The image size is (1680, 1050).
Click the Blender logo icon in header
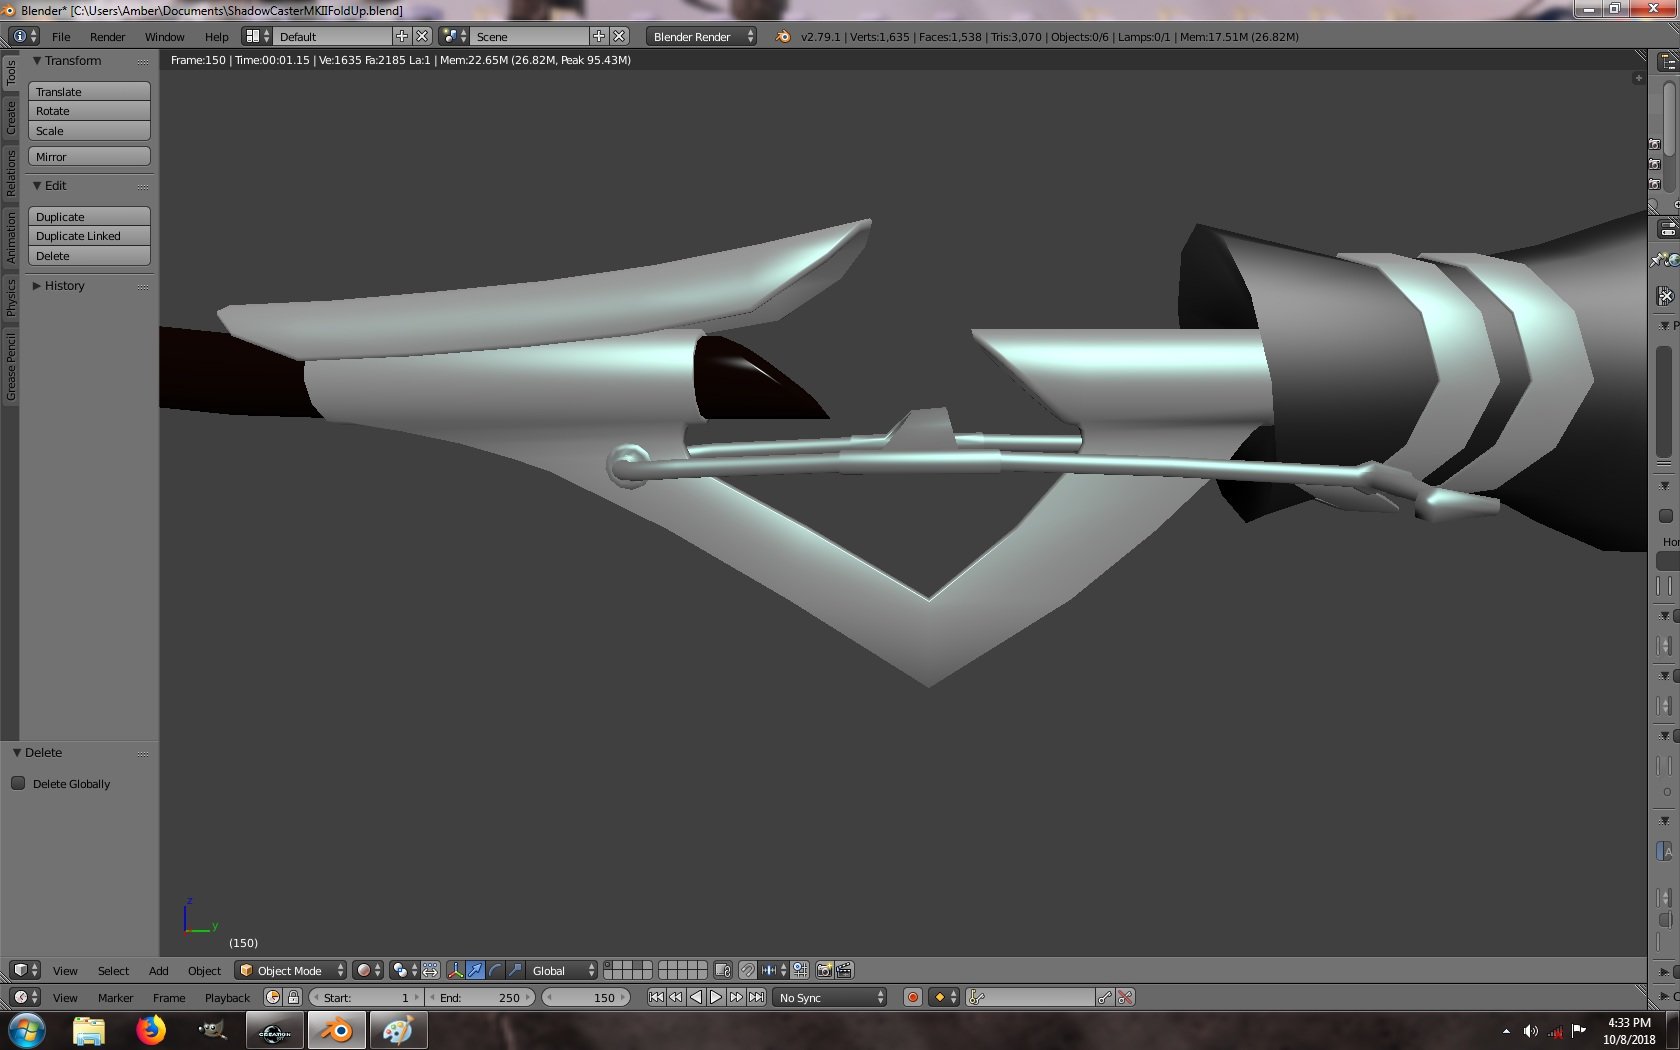click(783, 36)
